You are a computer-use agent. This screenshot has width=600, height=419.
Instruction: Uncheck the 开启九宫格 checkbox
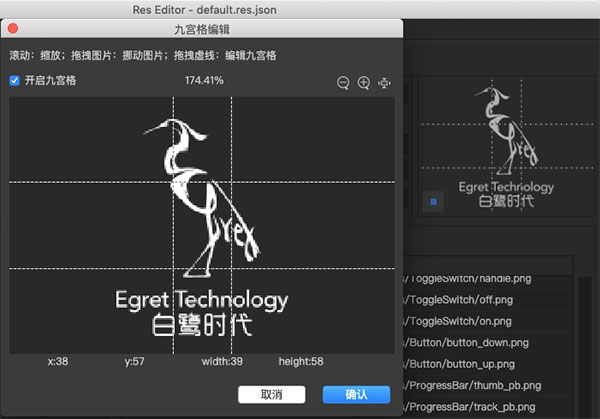(15, 81)
